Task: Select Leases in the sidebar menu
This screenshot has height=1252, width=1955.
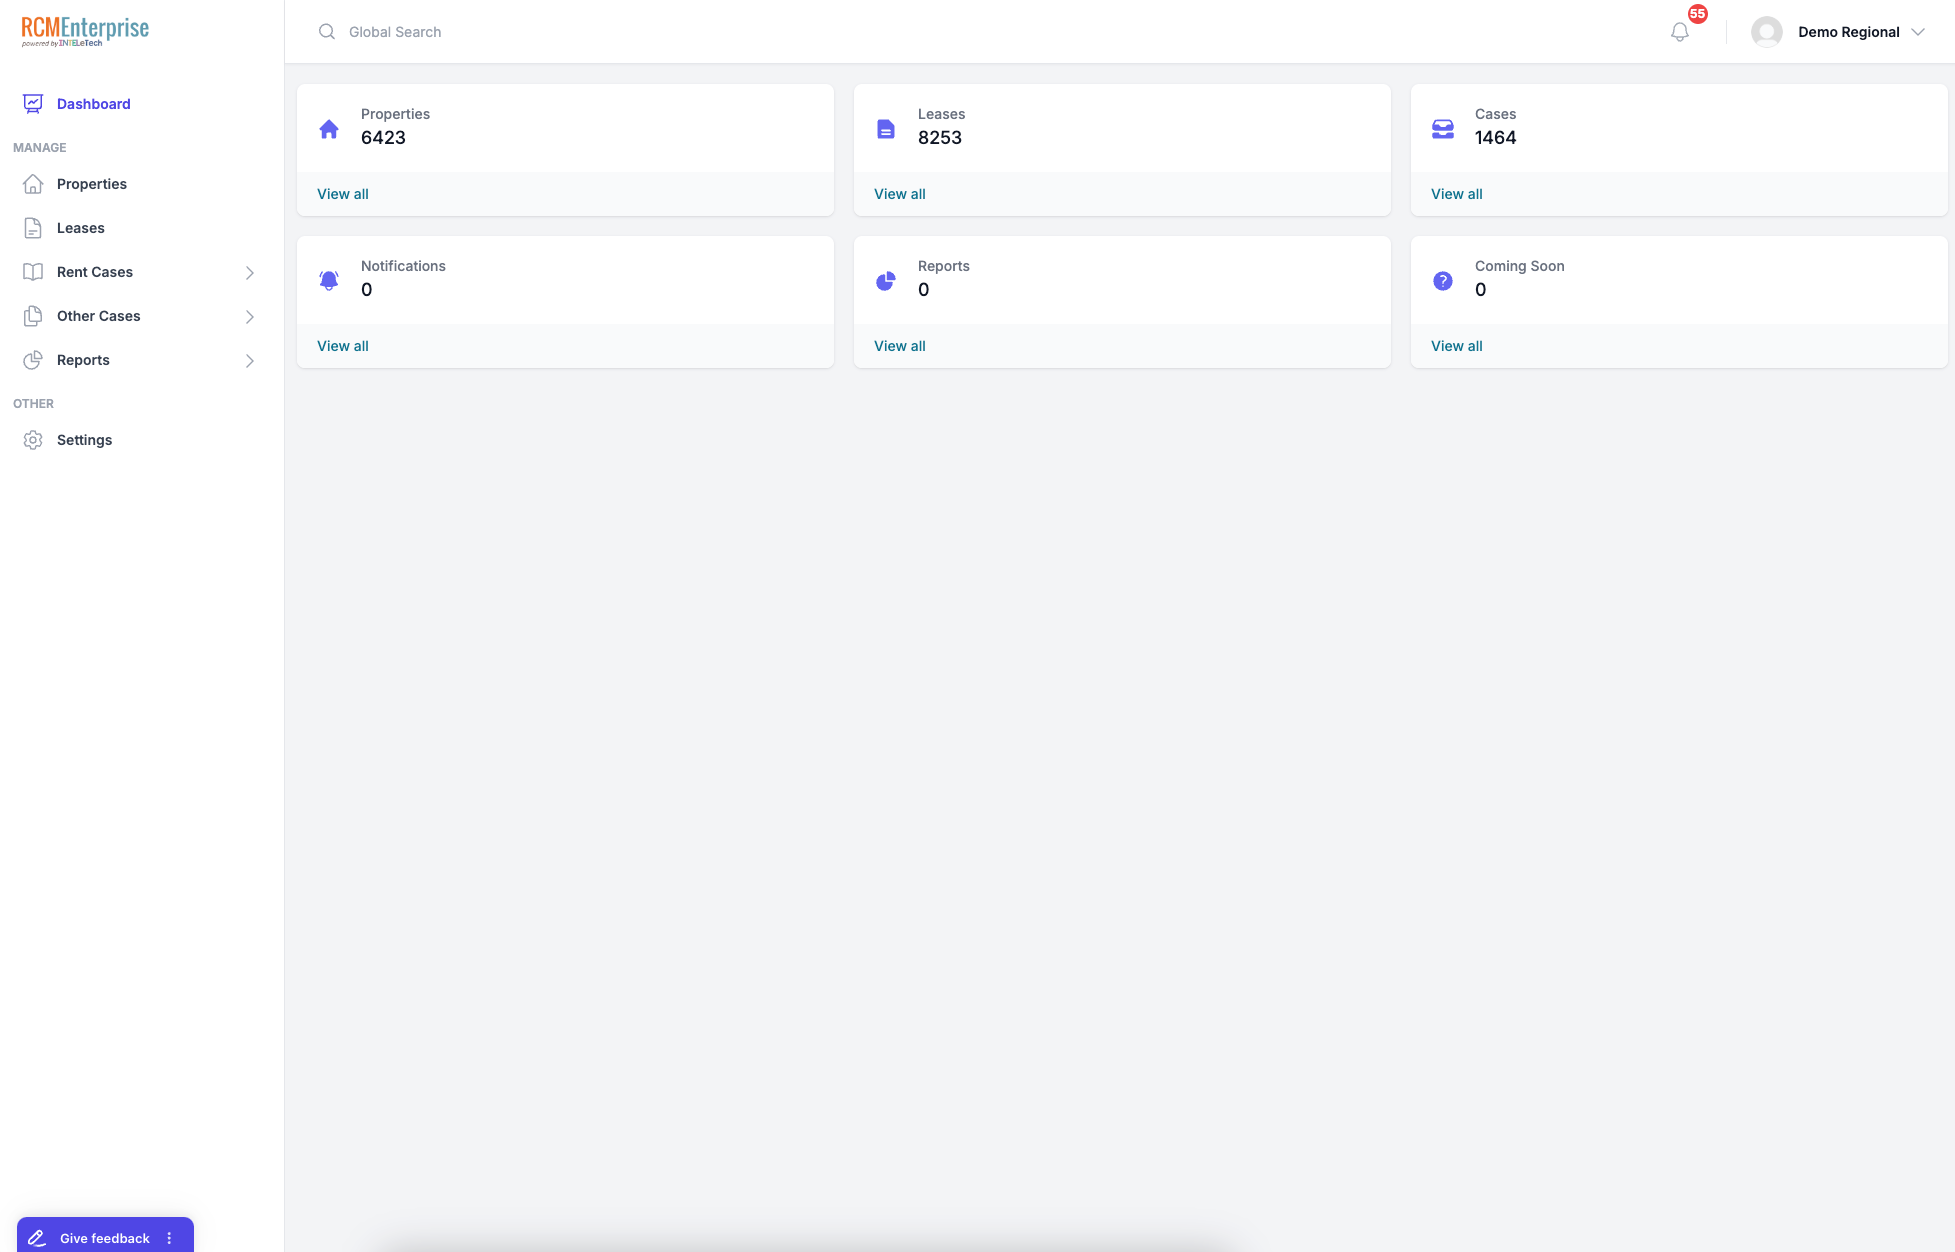Action: (80, 228)
